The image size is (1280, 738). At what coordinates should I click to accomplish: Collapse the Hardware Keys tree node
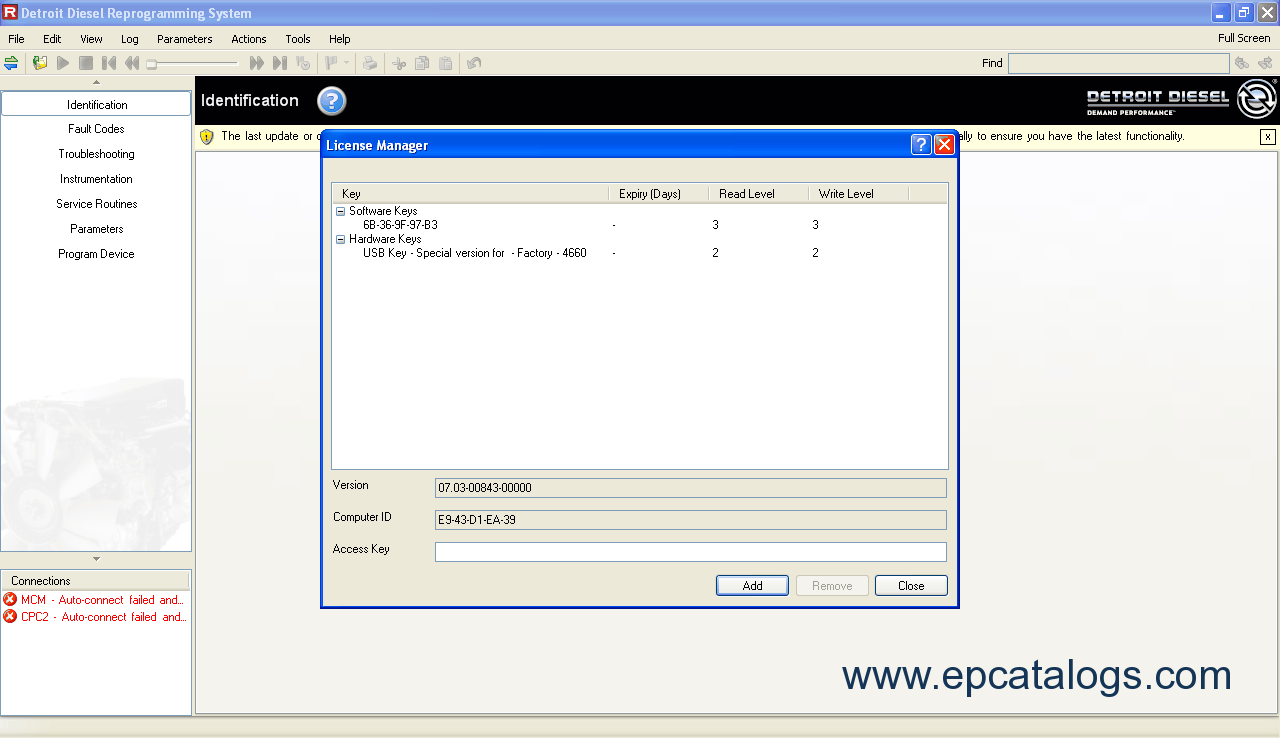pos(340,239)
